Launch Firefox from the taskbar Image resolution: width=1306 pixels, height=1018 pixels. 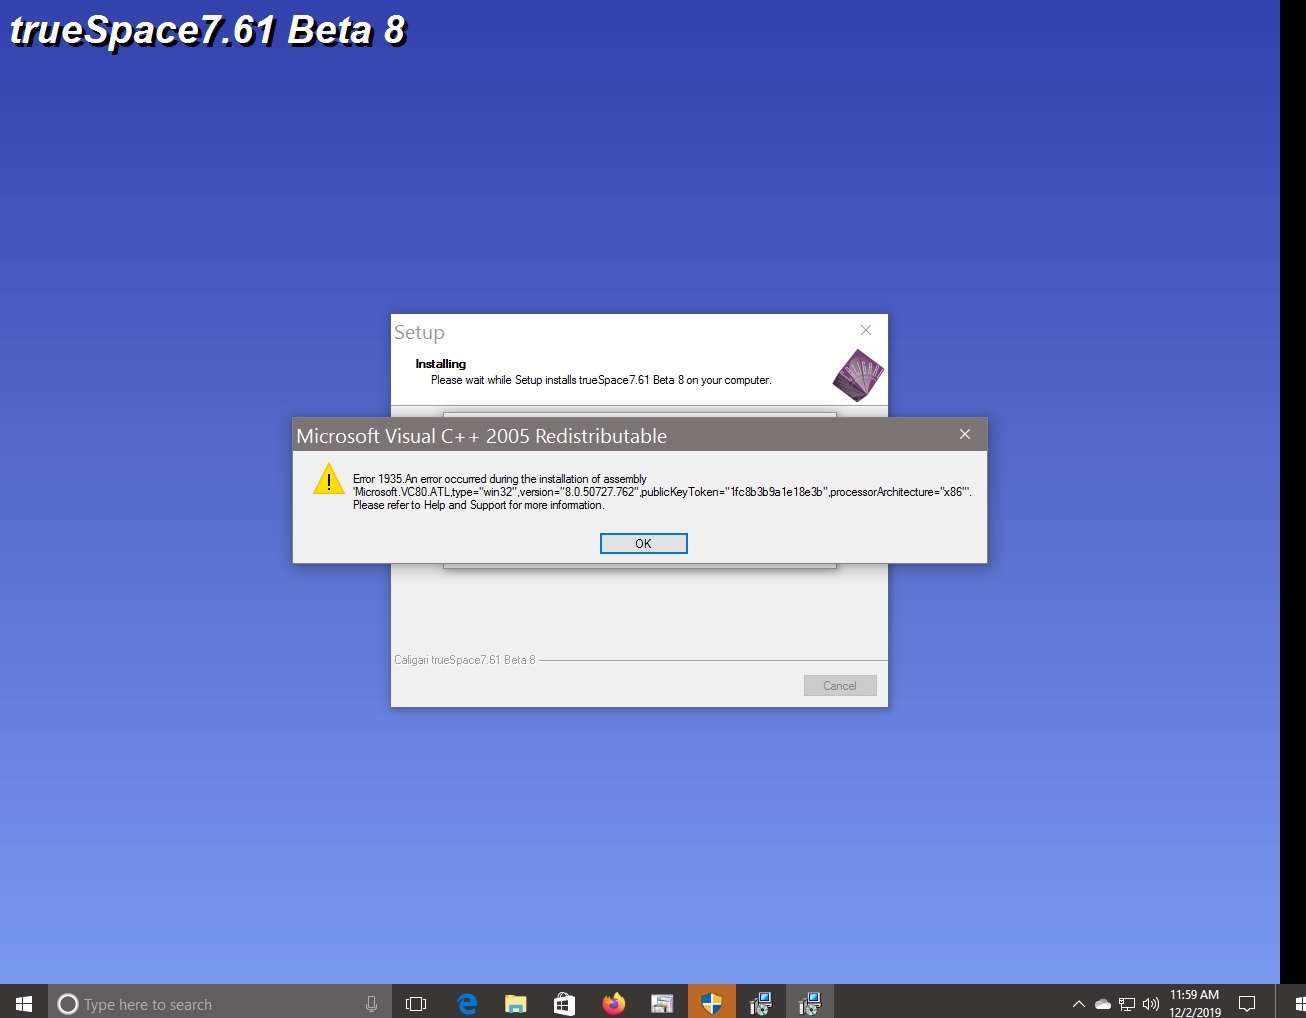click(613, 1003)
